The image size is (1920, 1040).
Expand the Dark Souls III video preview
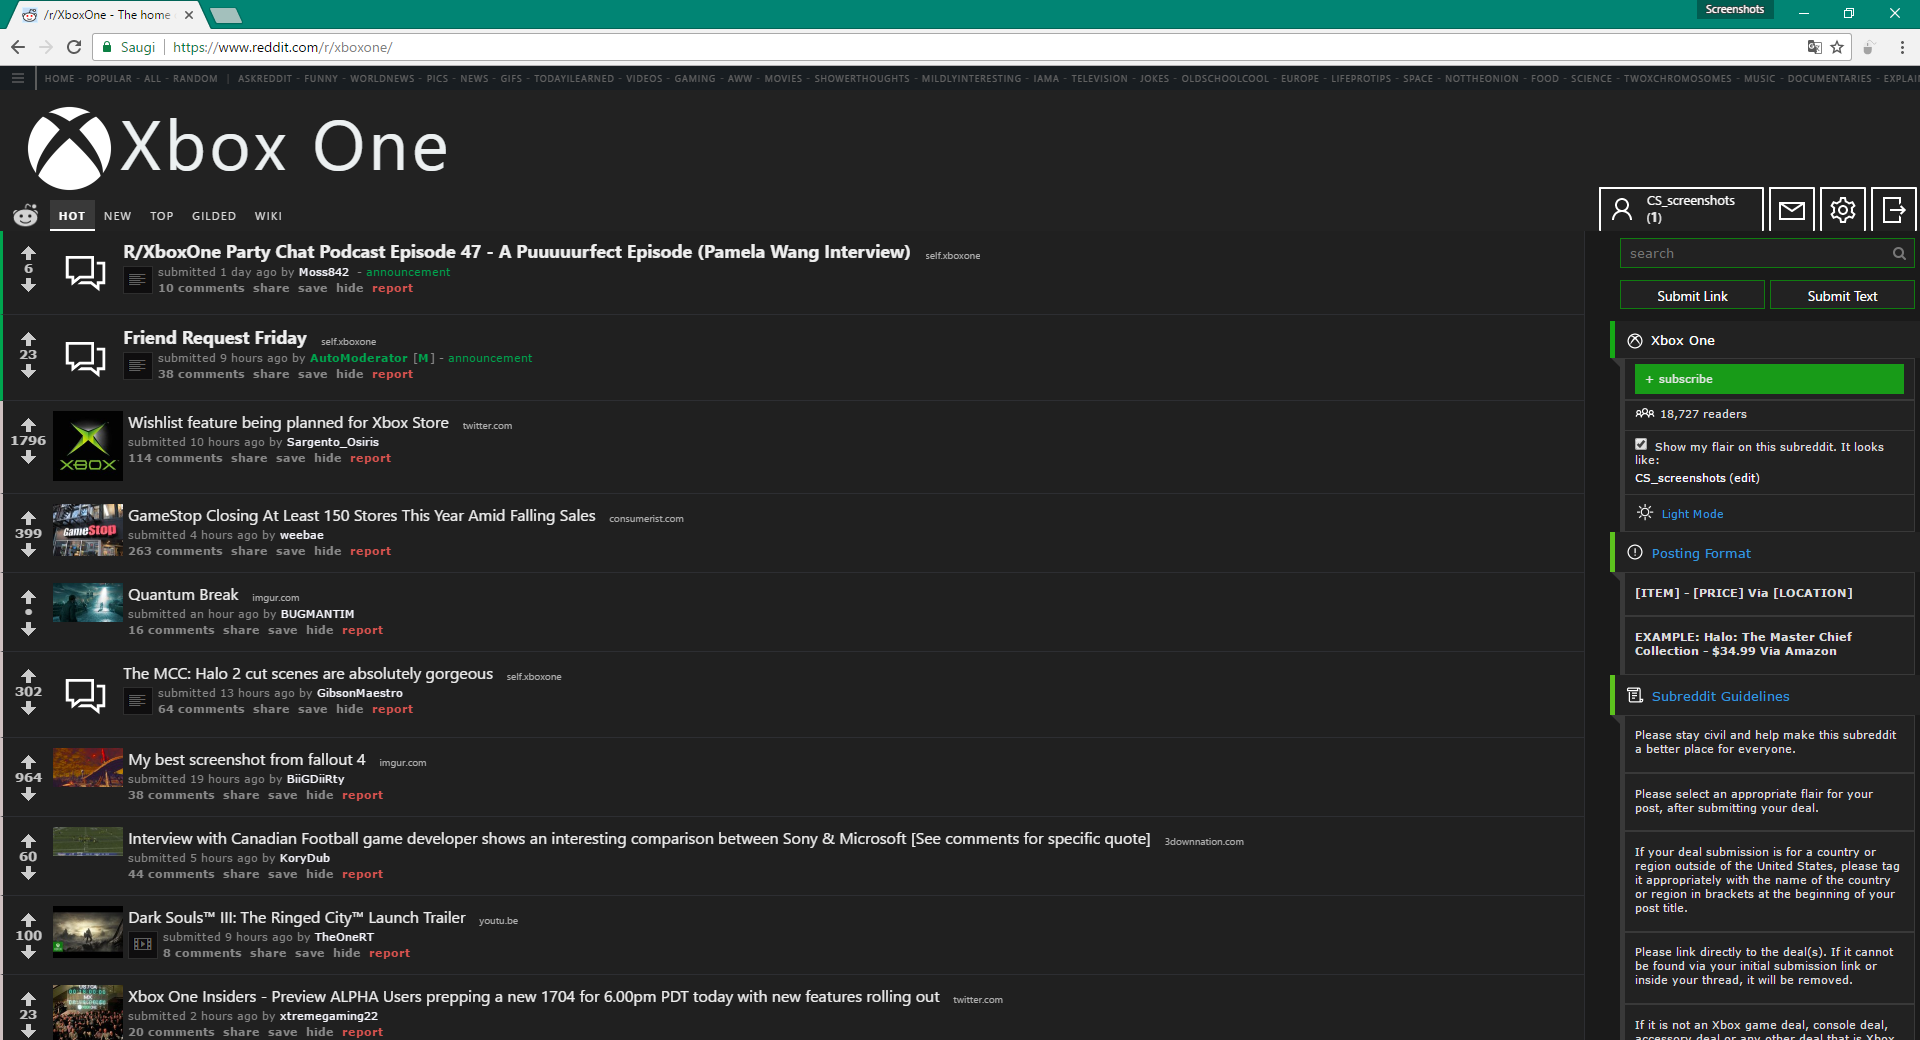click(143, 944)
